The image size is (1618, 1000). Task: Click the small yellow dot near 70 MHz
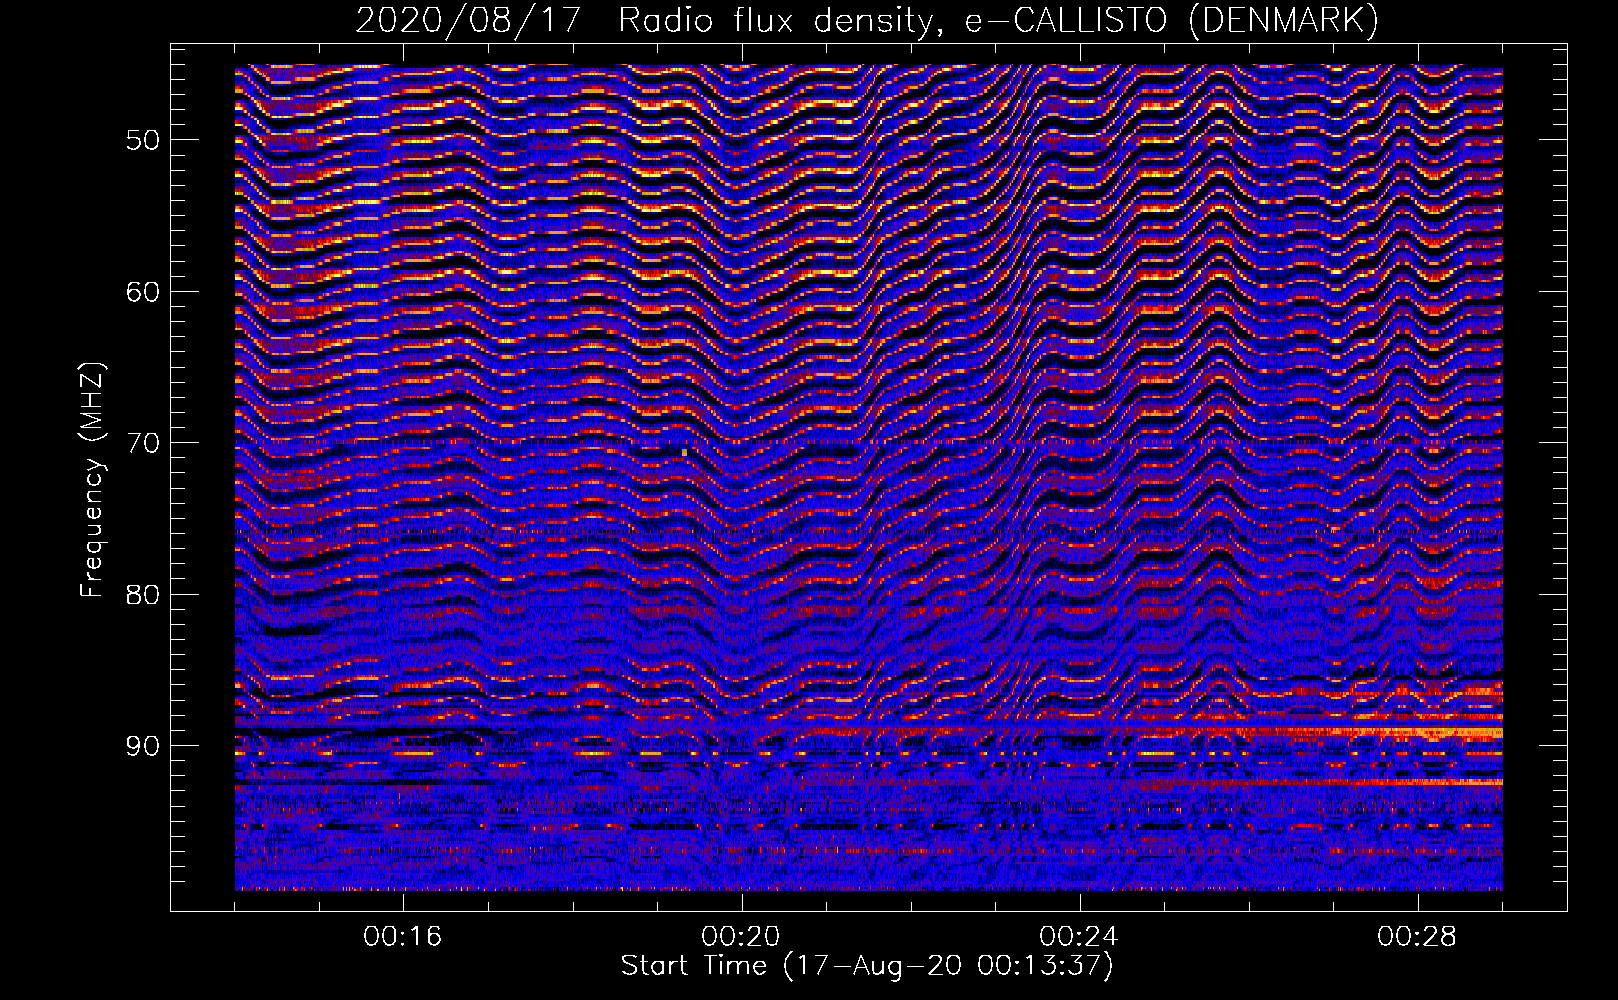(684, 453)
